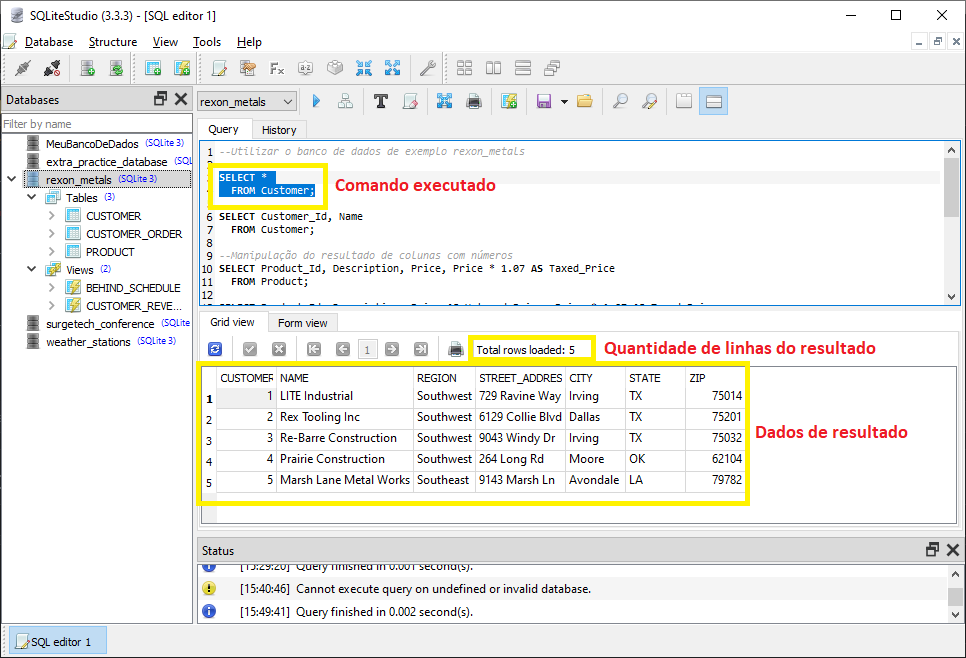Open the Structure menu
Image resolution: width=966 pixels, height=658 pixels.
pos(113,42)
